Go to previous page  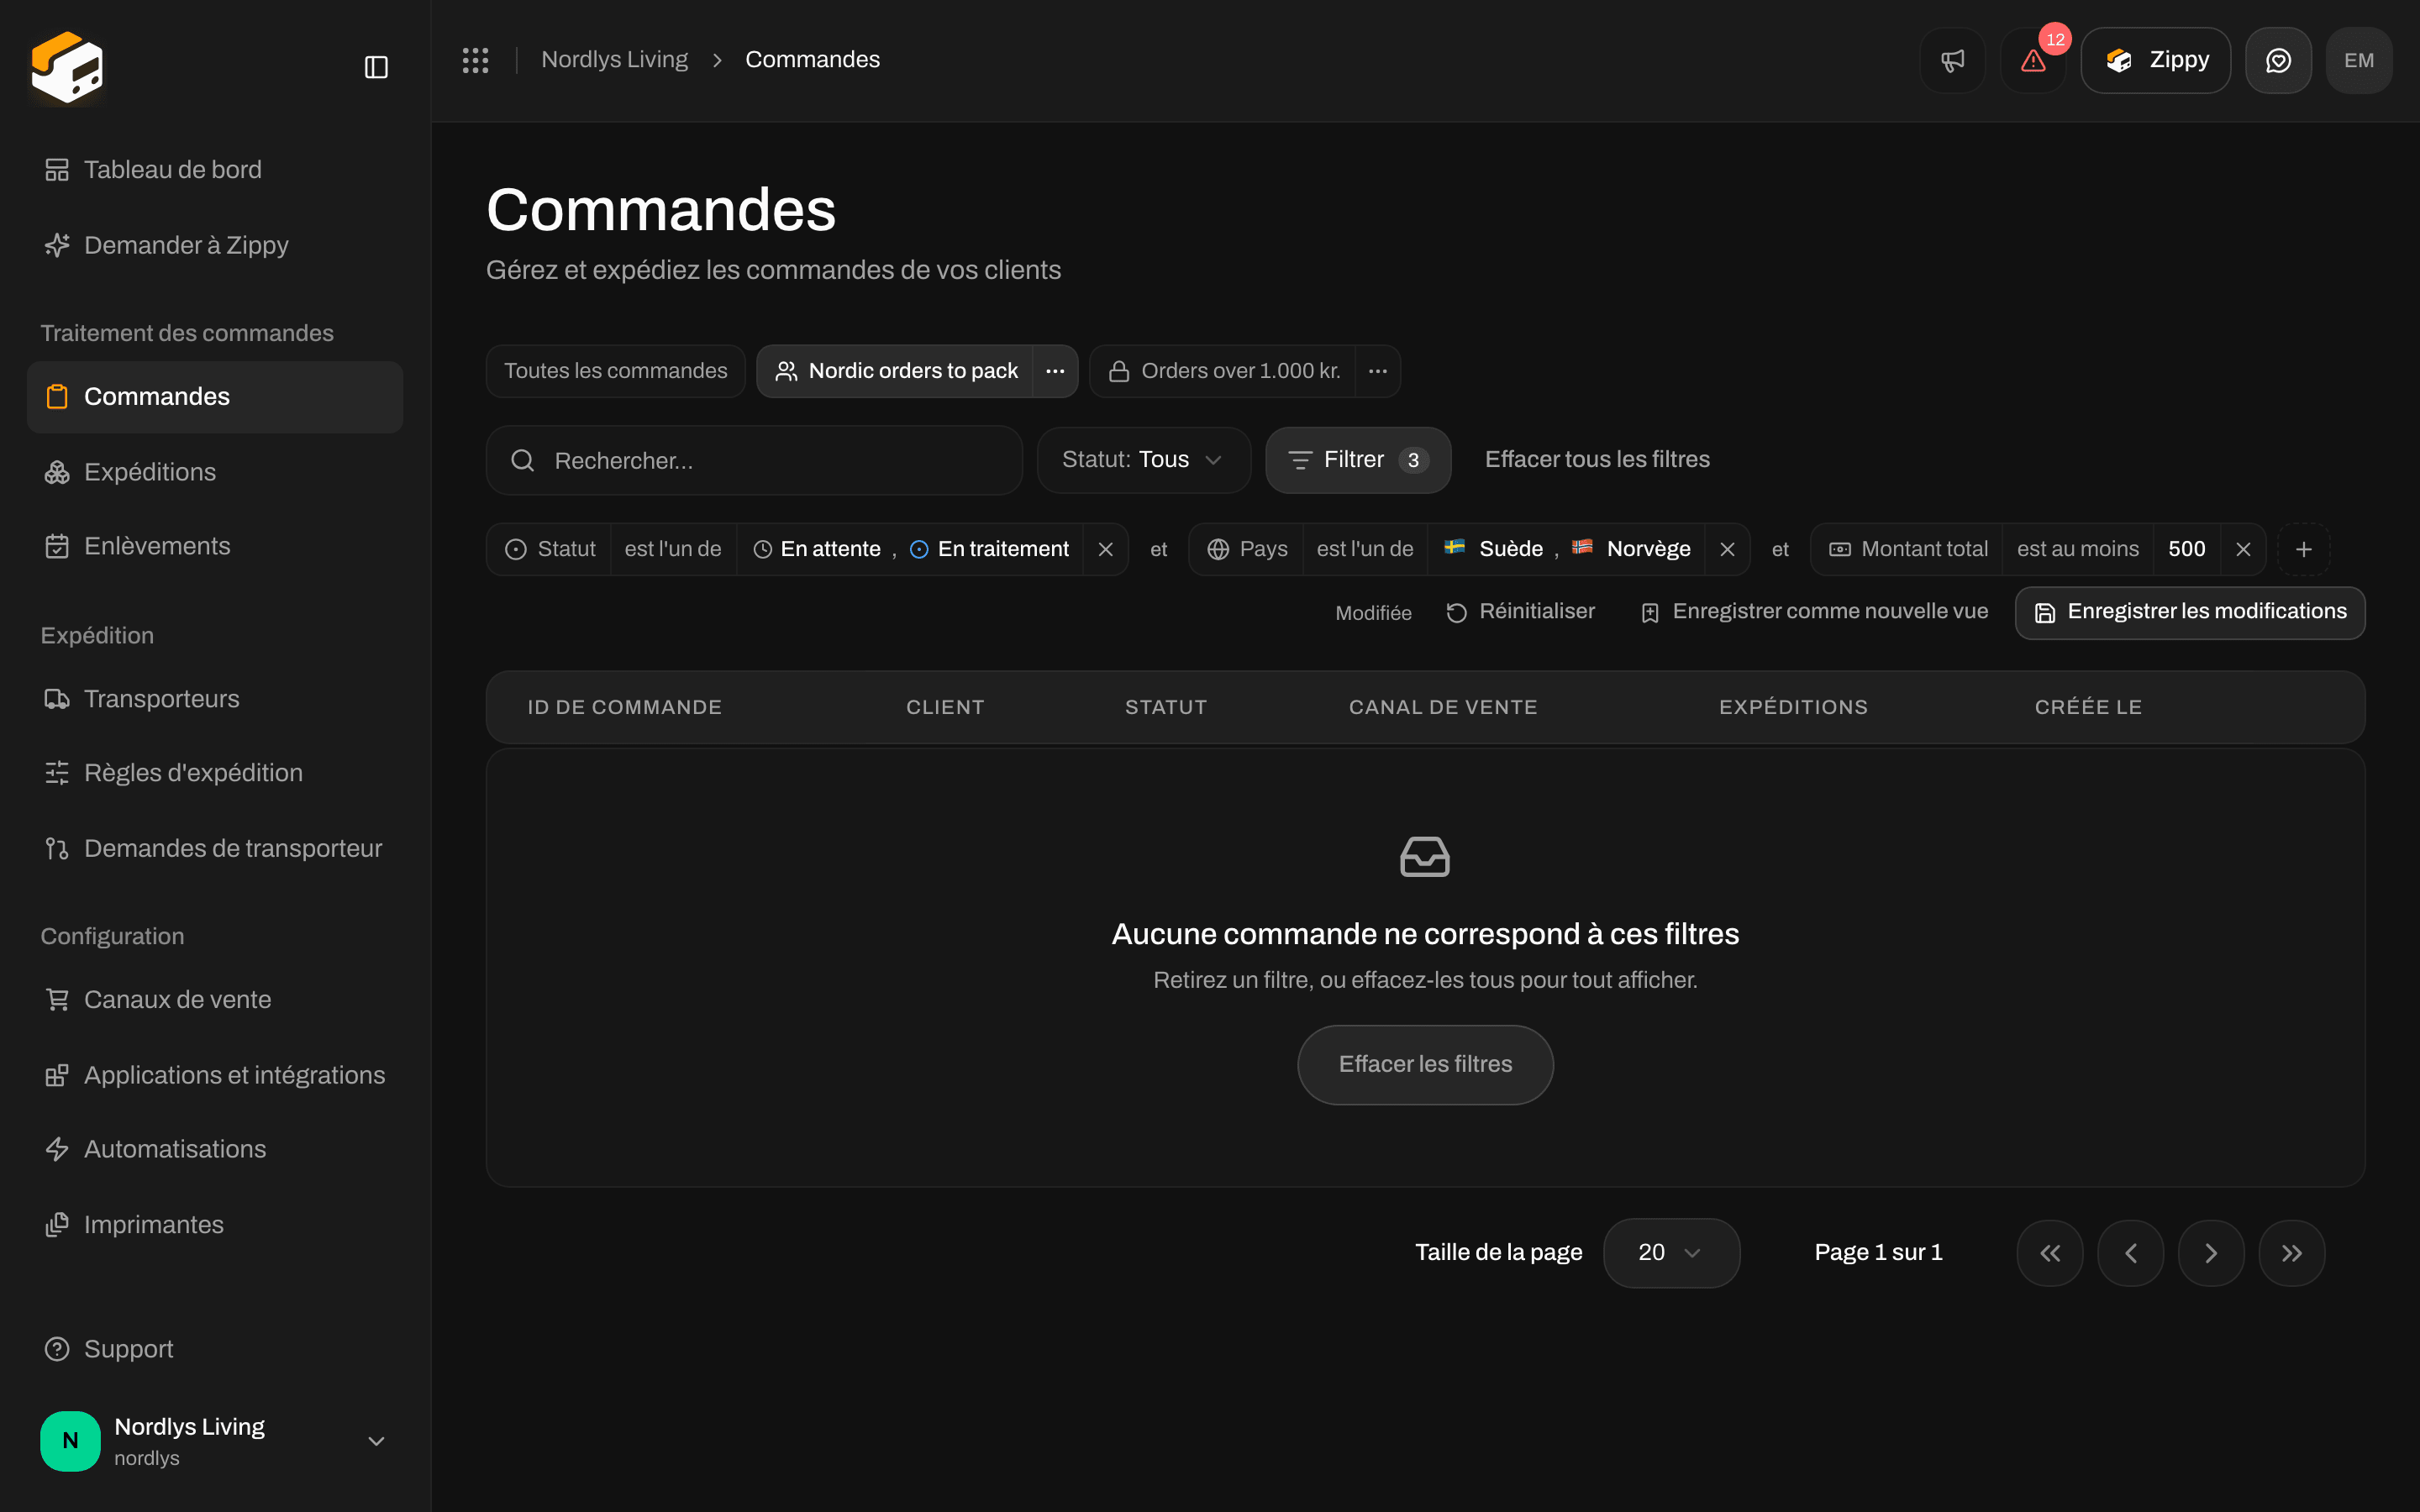(x=2131, y=1253)
